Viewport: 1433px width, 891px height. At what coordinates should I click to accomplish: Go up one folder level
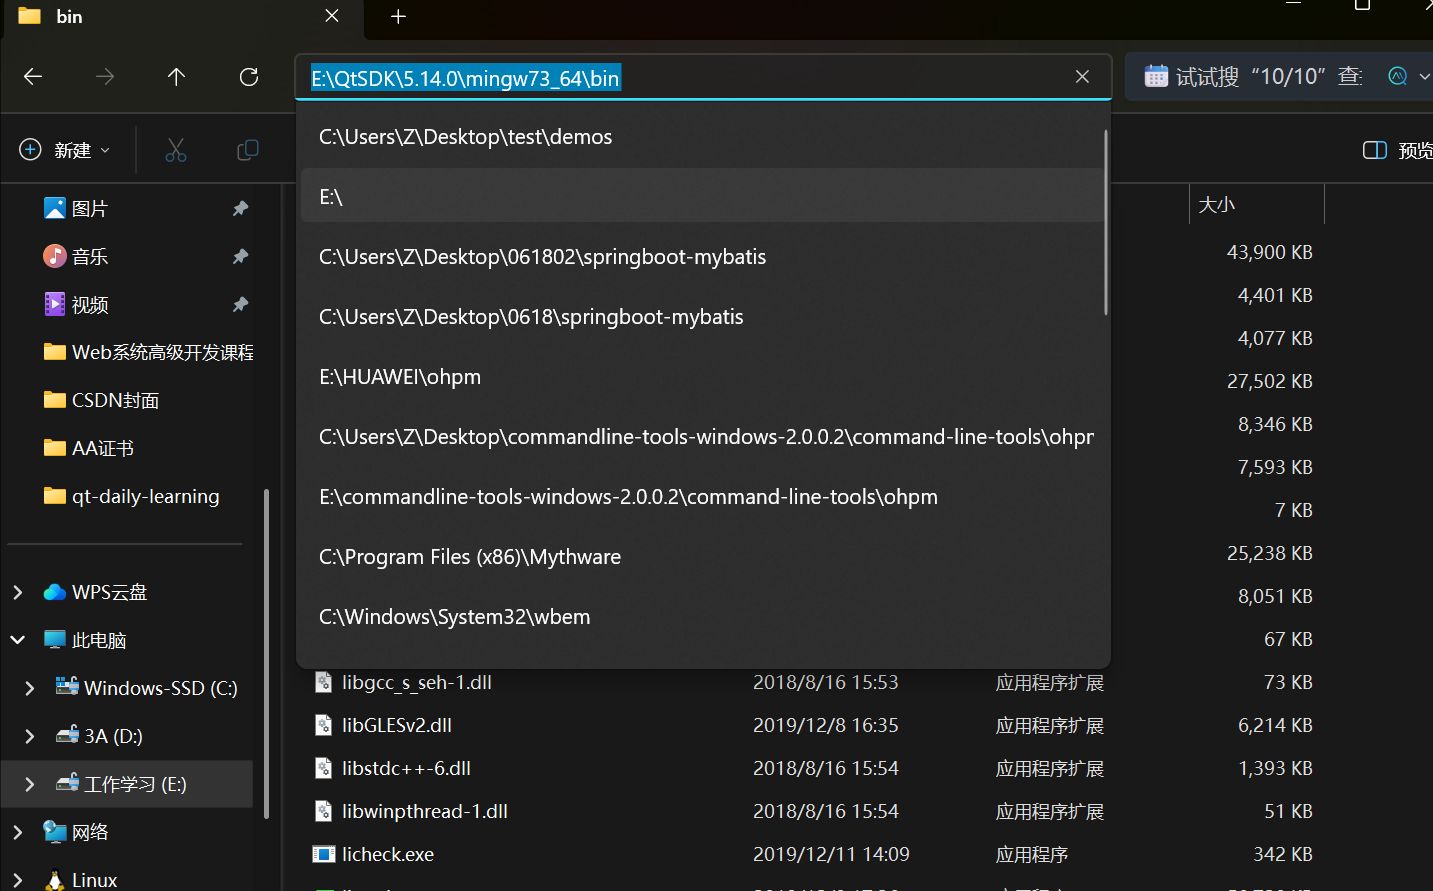177,77
